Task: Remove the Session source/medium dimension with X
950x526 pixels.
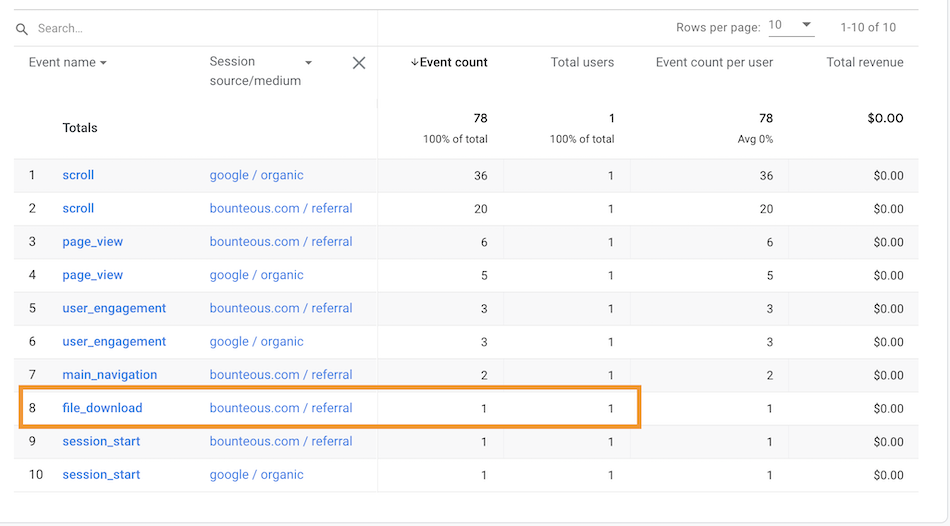Action: (x=359, y=63)
